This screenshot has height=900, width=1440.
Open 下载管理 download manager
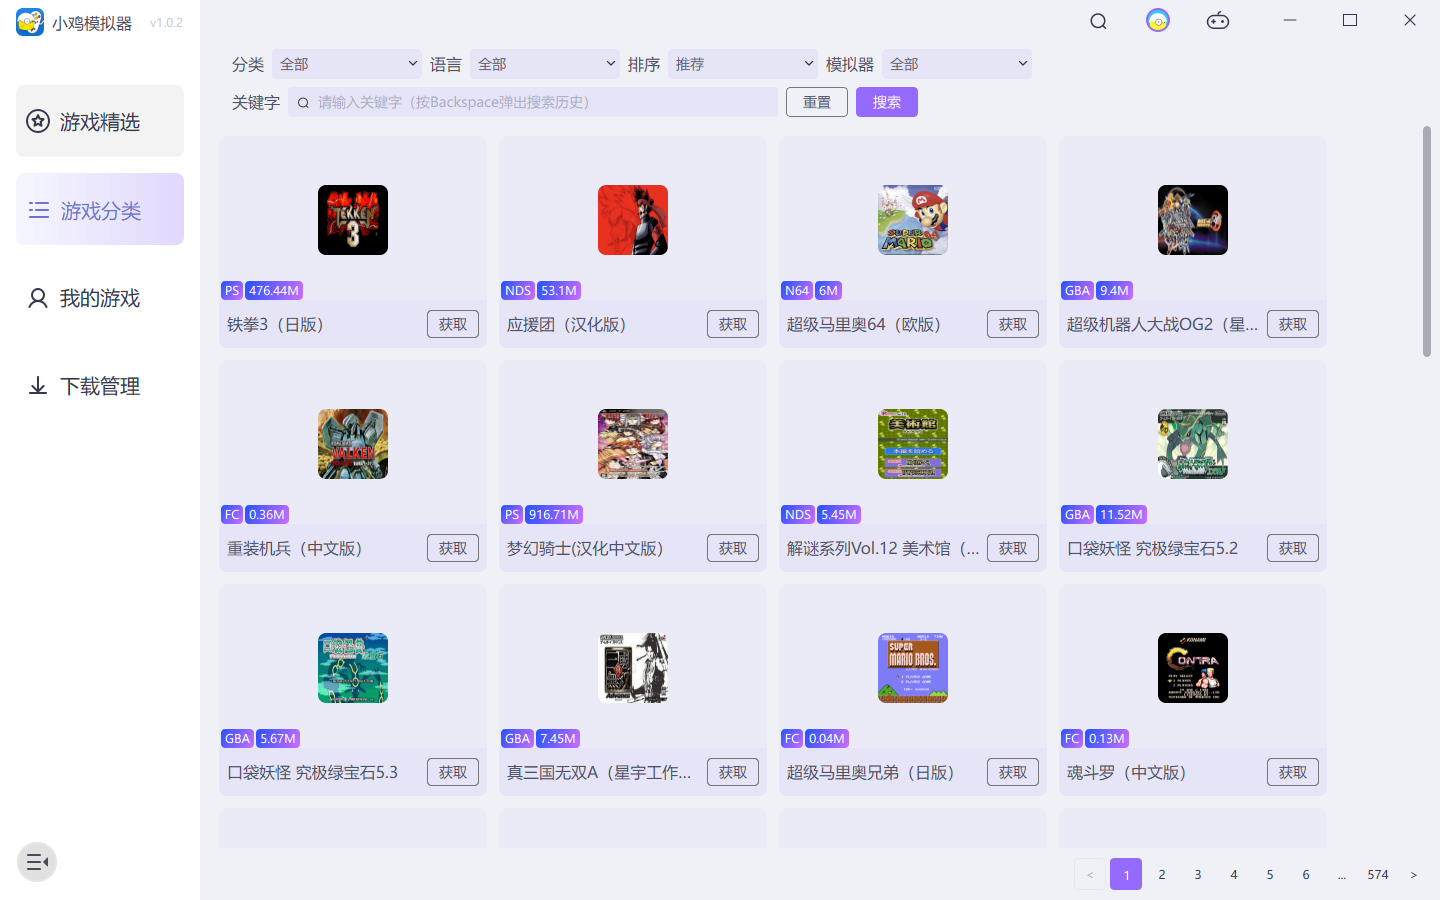[x=100, y=386]
